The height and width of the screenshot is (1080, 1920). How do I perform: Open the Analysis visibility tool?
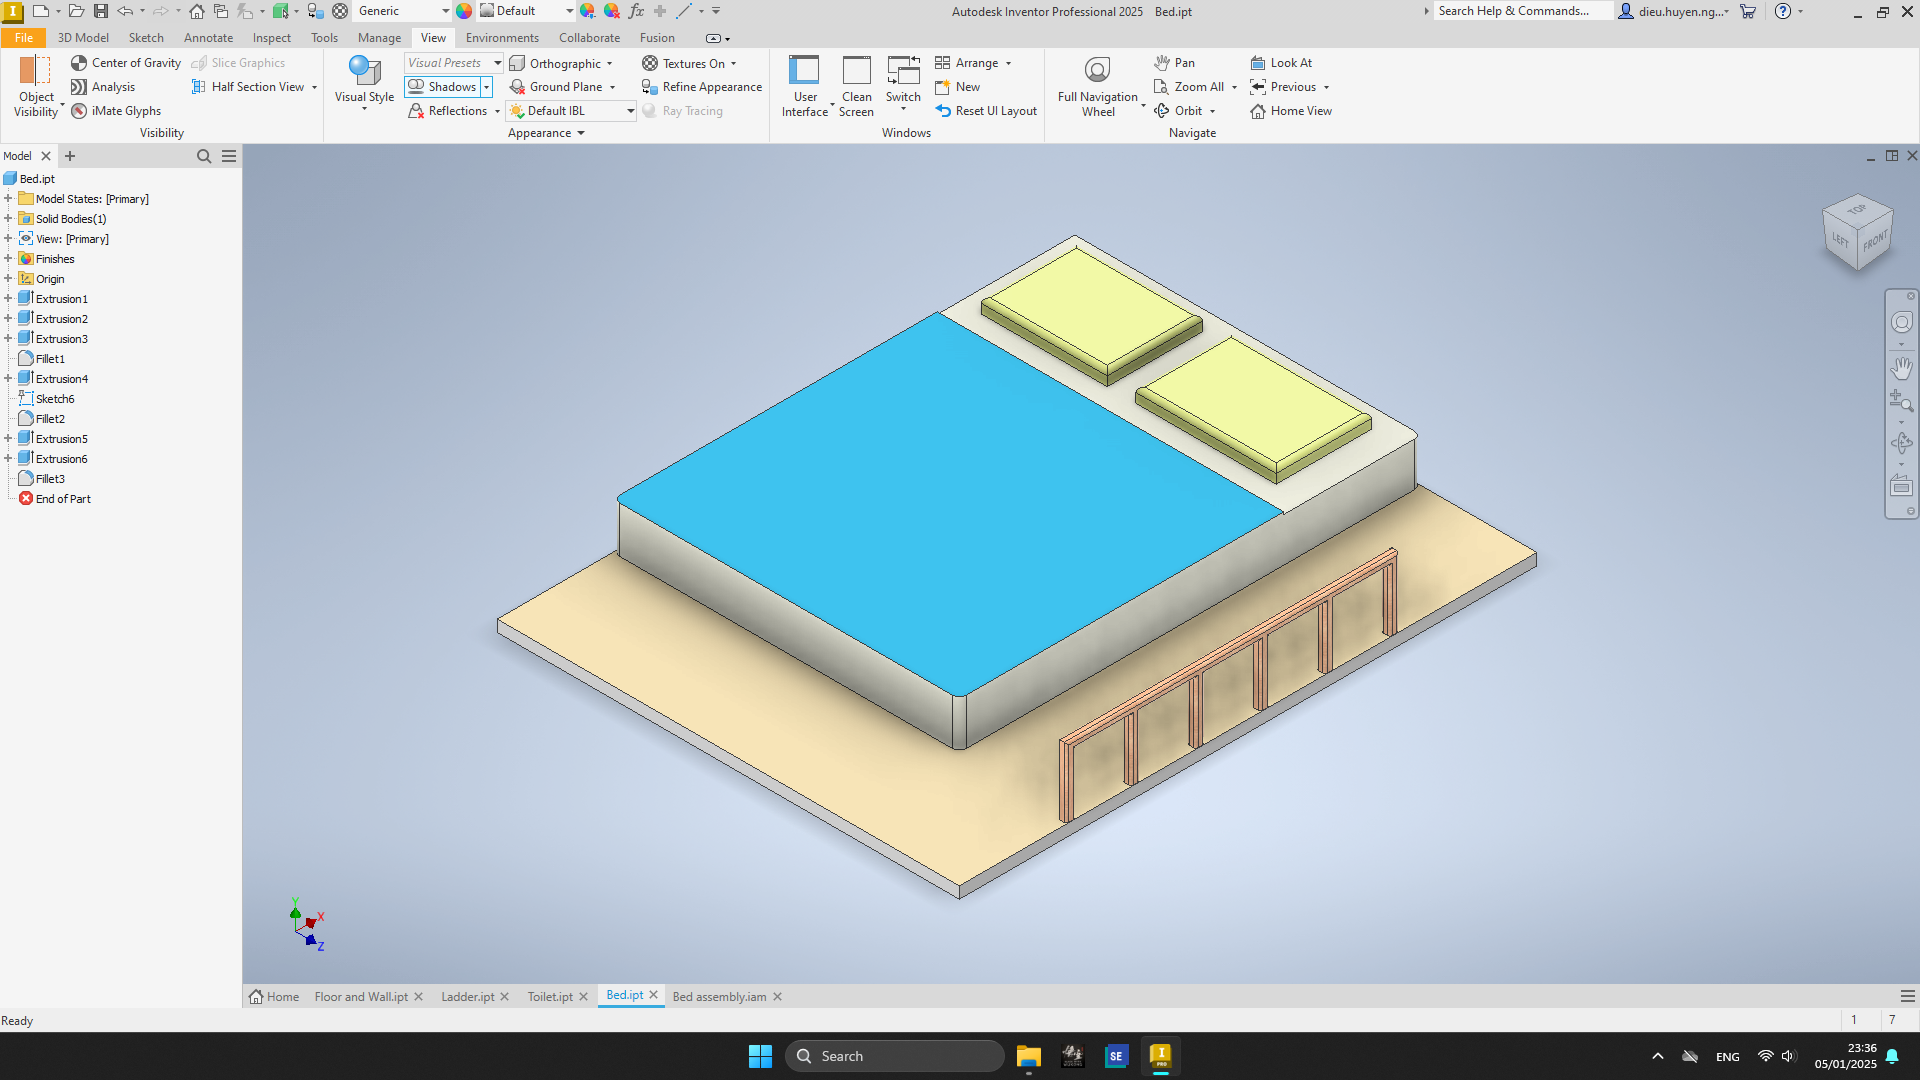tap(103, 87)
